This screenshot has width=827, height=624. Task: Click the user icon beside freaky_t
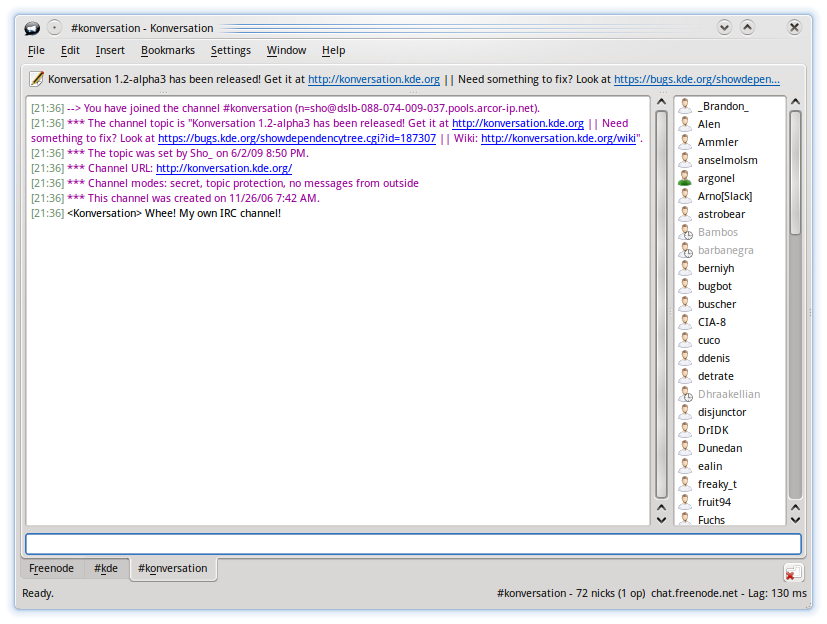(x=685, y=484)
